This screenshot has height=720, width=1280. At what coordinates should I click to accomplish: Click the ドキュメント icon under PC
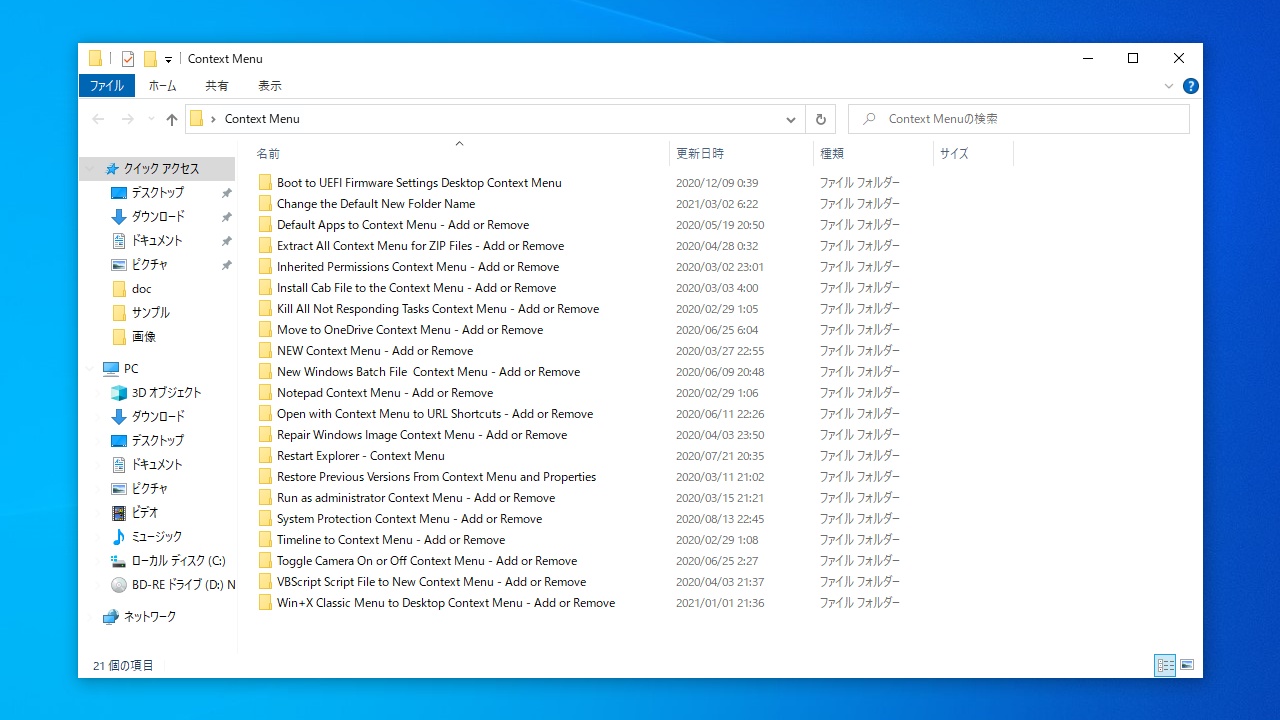(119, 465)
